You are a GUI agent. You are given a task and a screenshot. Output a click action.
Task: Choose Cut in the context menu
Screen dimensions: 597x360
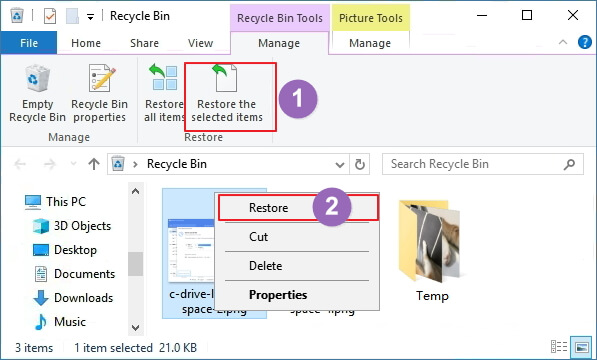[x=297, y=237]
